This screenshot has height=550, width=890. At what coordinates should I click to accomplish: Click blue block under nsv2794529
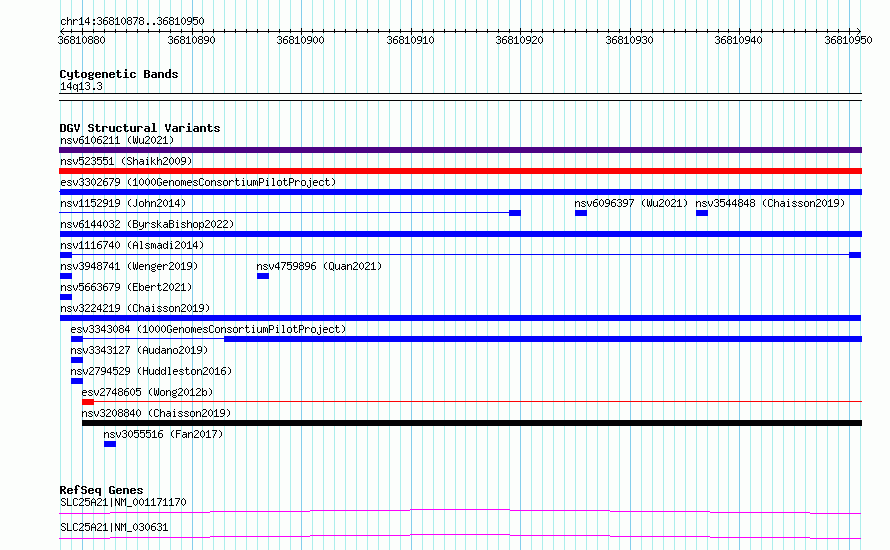[77, 381]
